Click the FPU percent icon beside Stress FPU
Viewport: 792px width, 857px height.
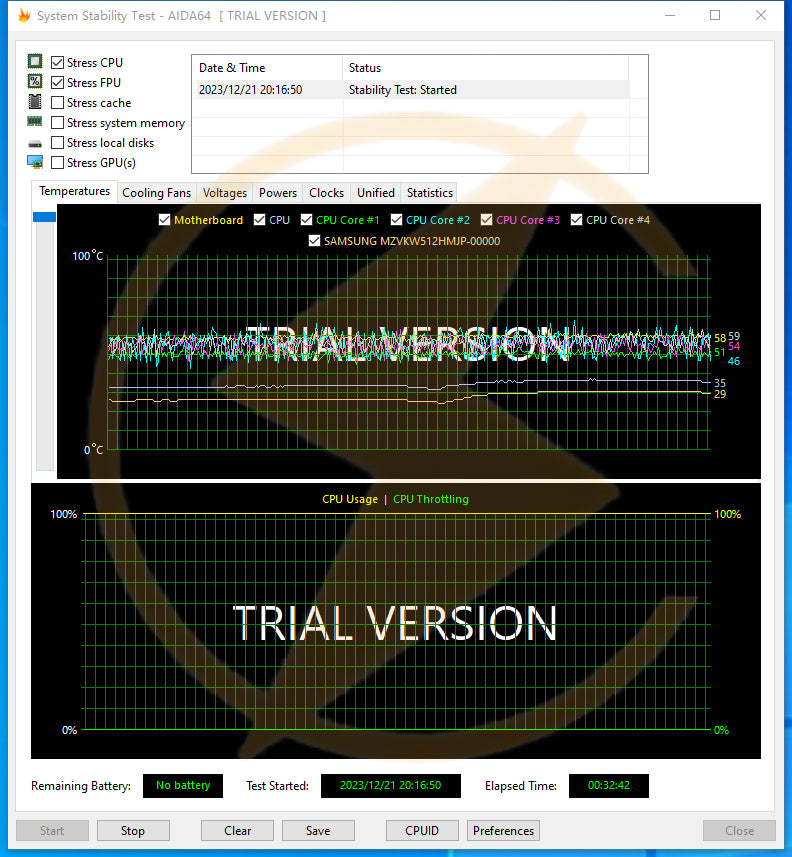point(35,82)
